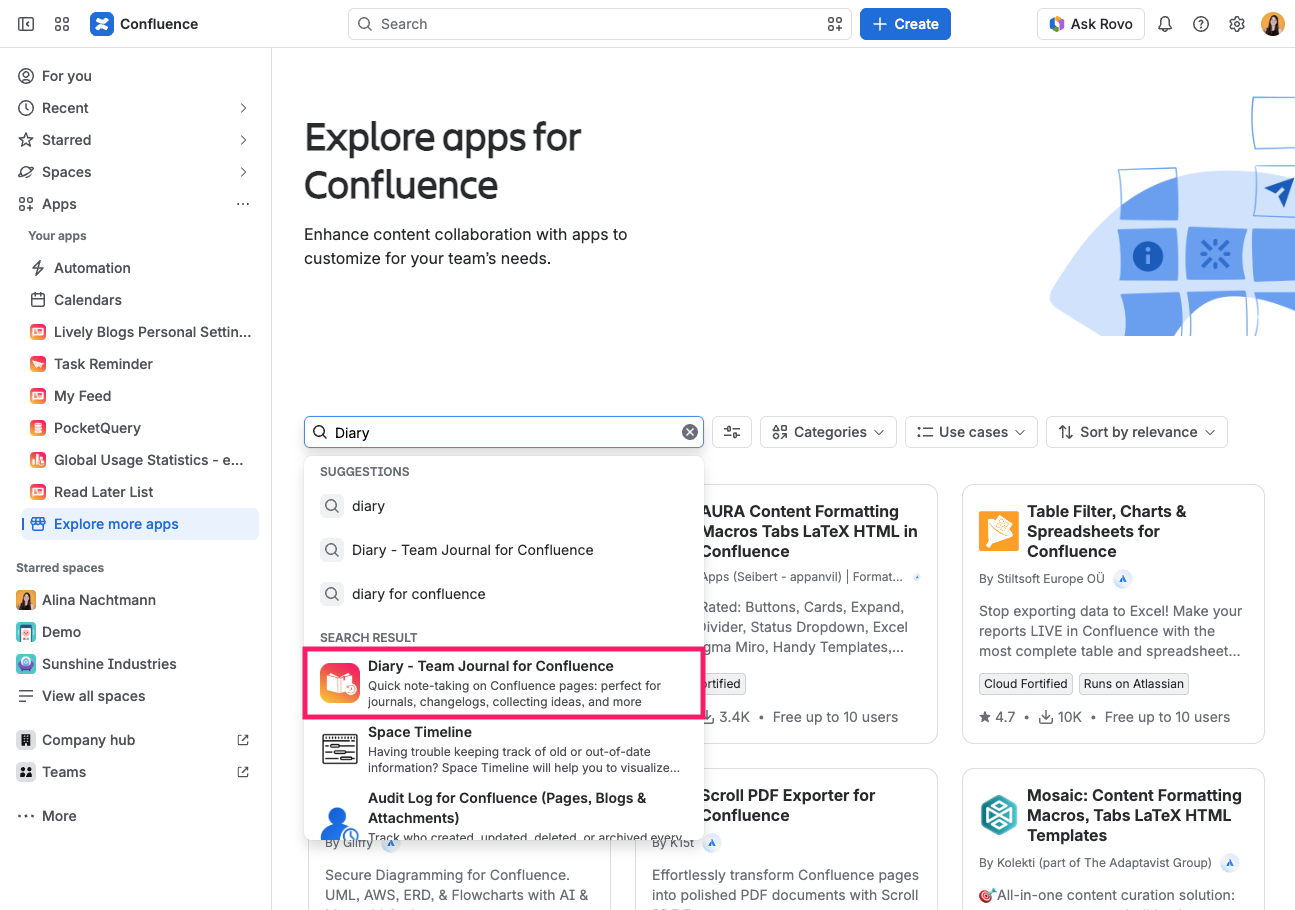The height and width of the screenshot is (910, 1295).
Task: Expand the Recent chevron
Action: coord(243,108)
